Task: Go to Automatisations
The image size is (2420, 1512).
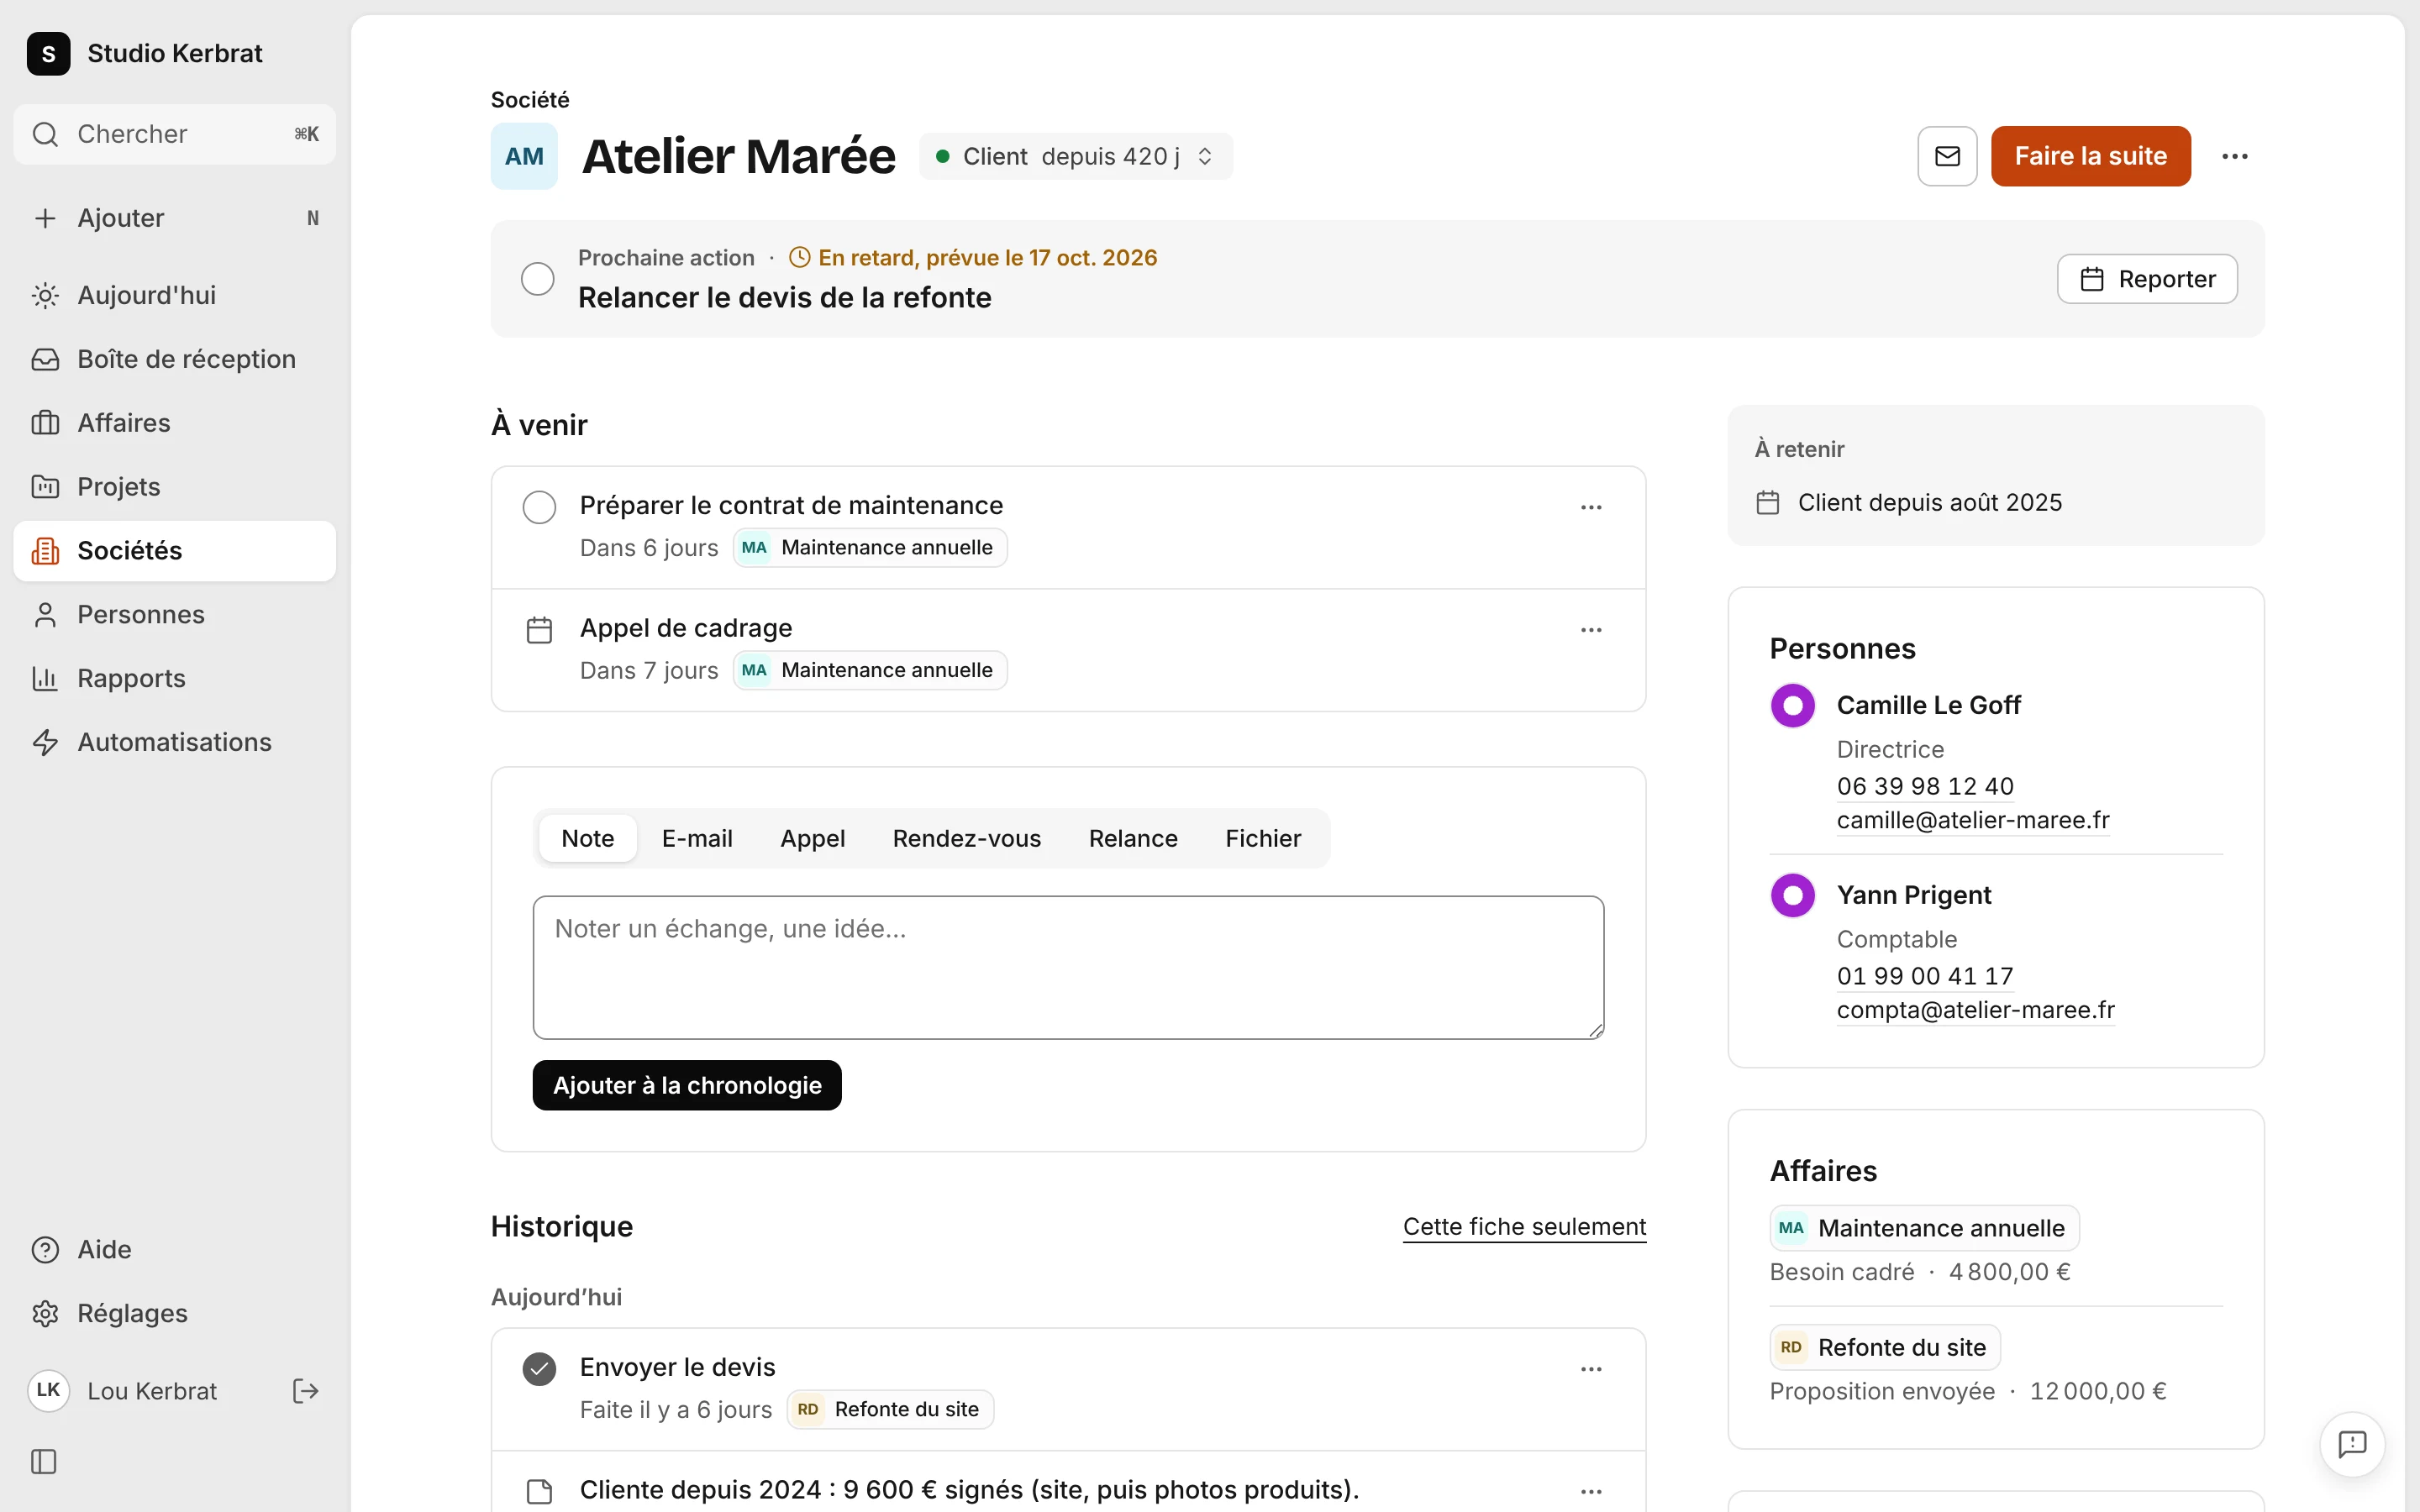Action: [x=175, y=742]
